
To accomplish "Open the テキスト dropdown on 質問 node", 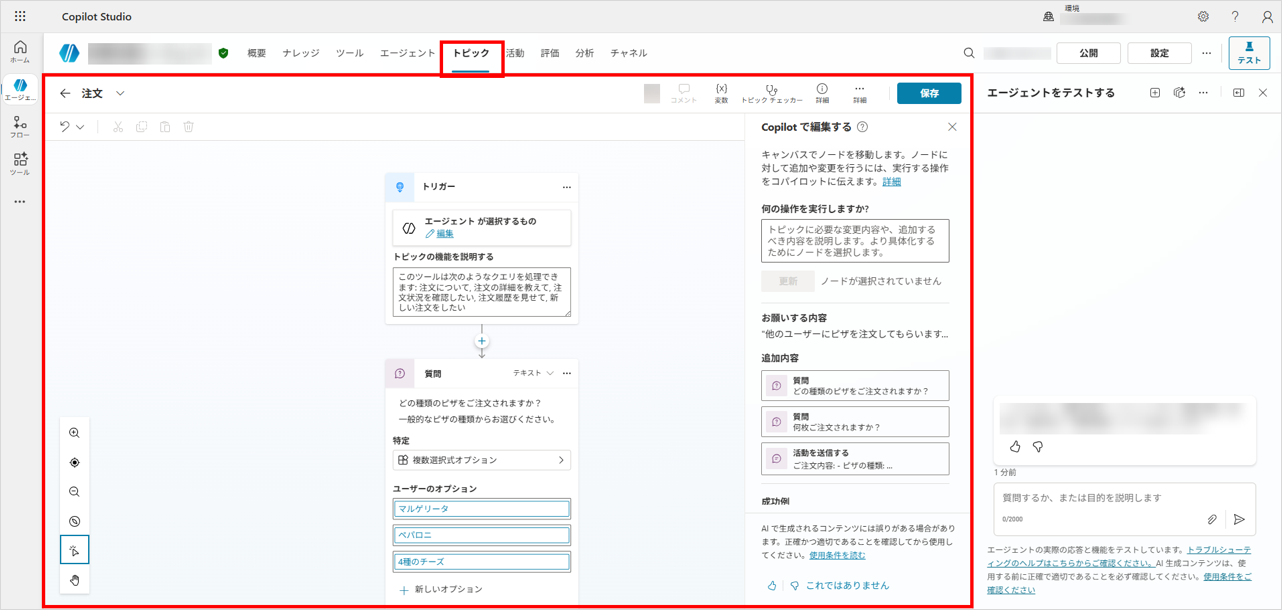I will [533, 373].
